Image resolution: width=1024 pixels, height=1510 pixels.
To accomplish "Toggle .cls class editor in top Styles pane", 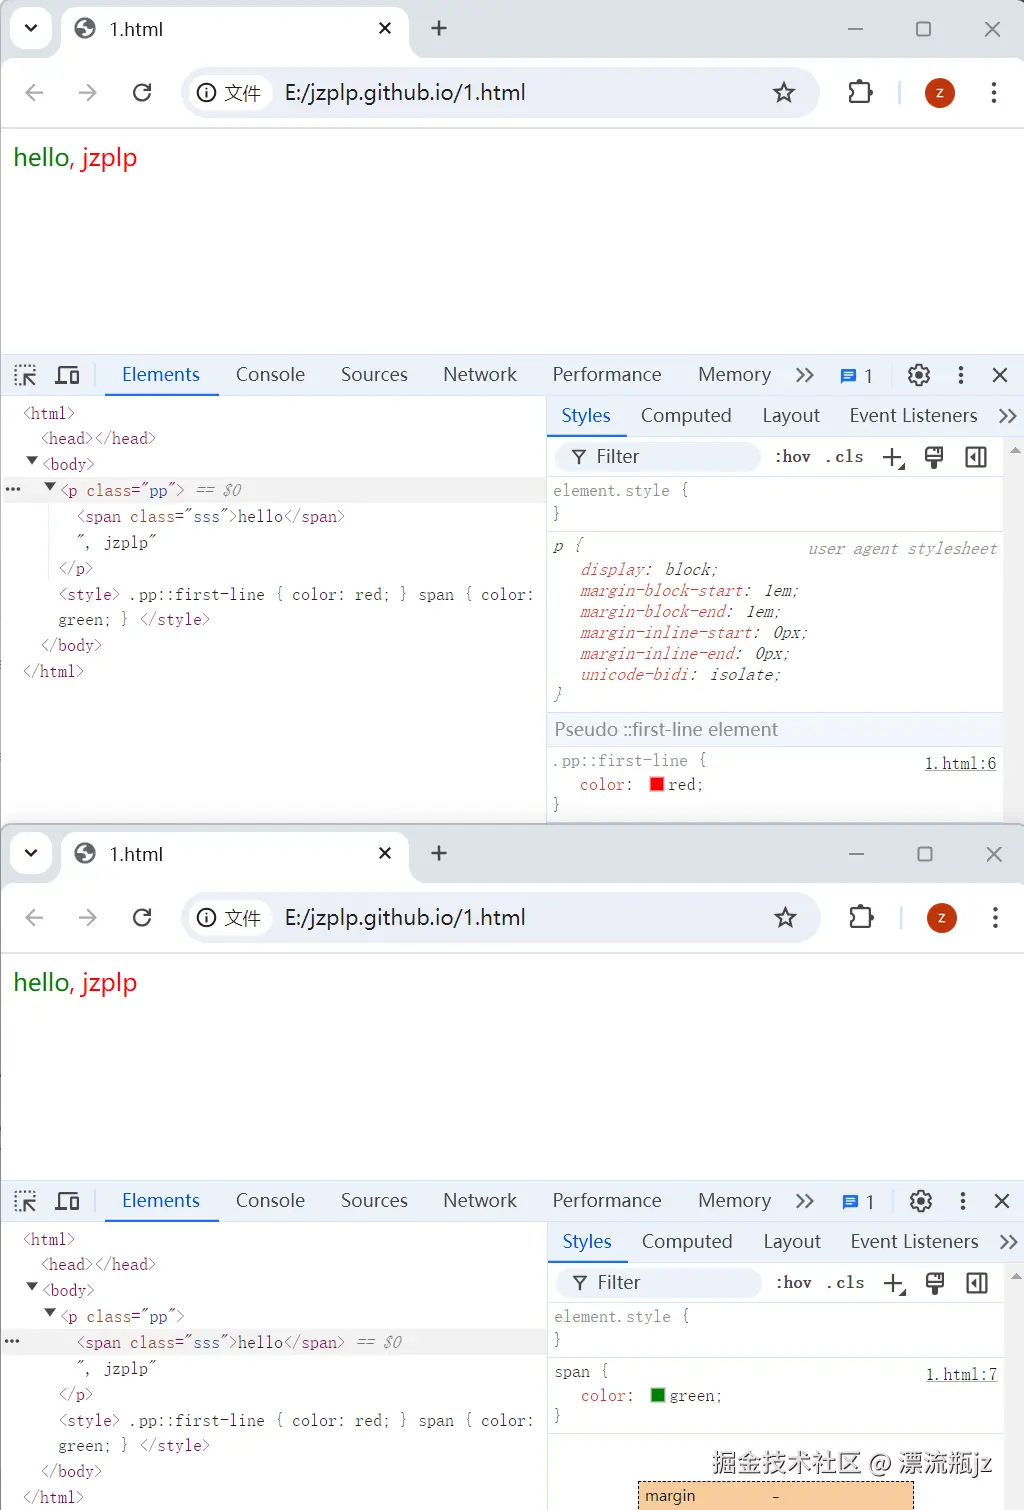I will (x=845, y=457).
